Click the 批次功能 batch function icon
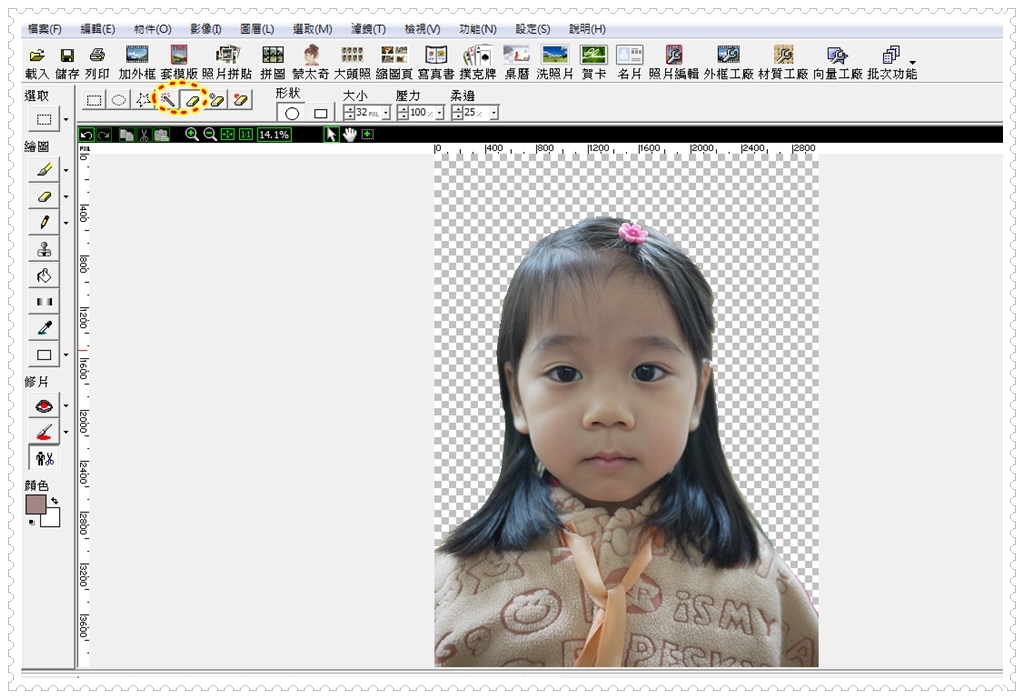The width and height of the screenshot is (1024, 699). pos(891,55)
